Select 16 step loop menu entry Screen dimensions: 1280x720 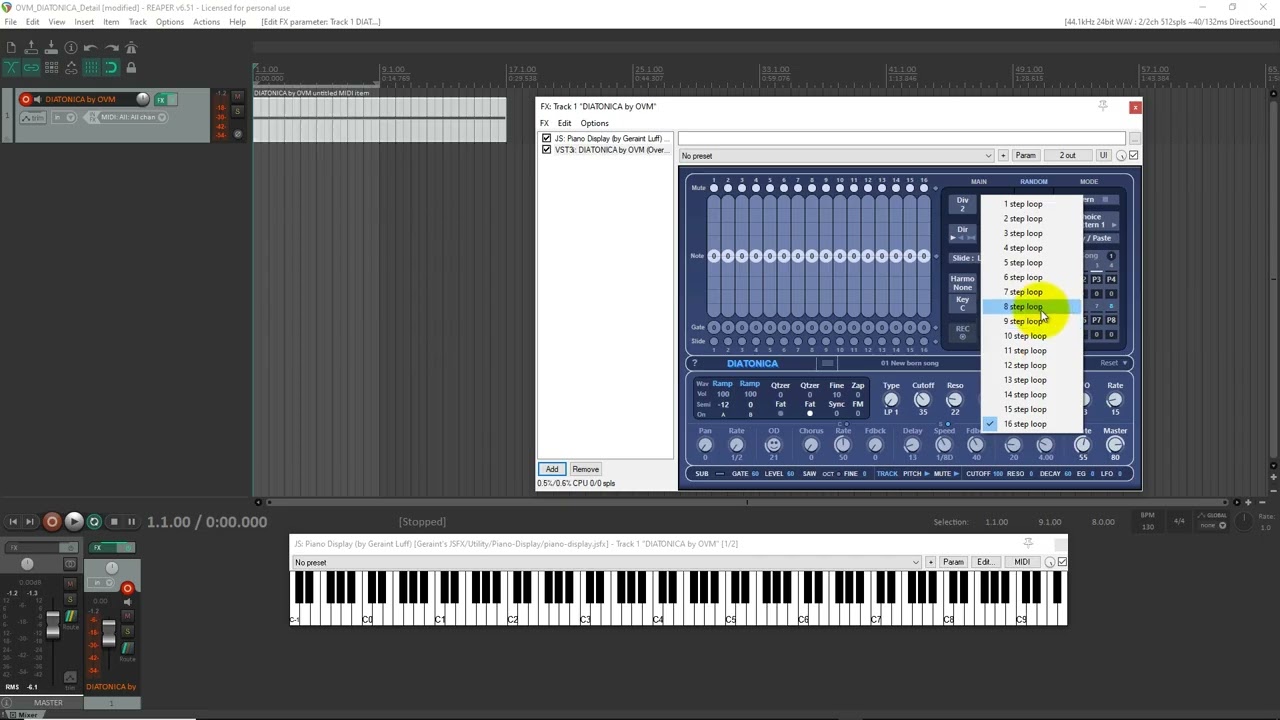(1030, 424)
